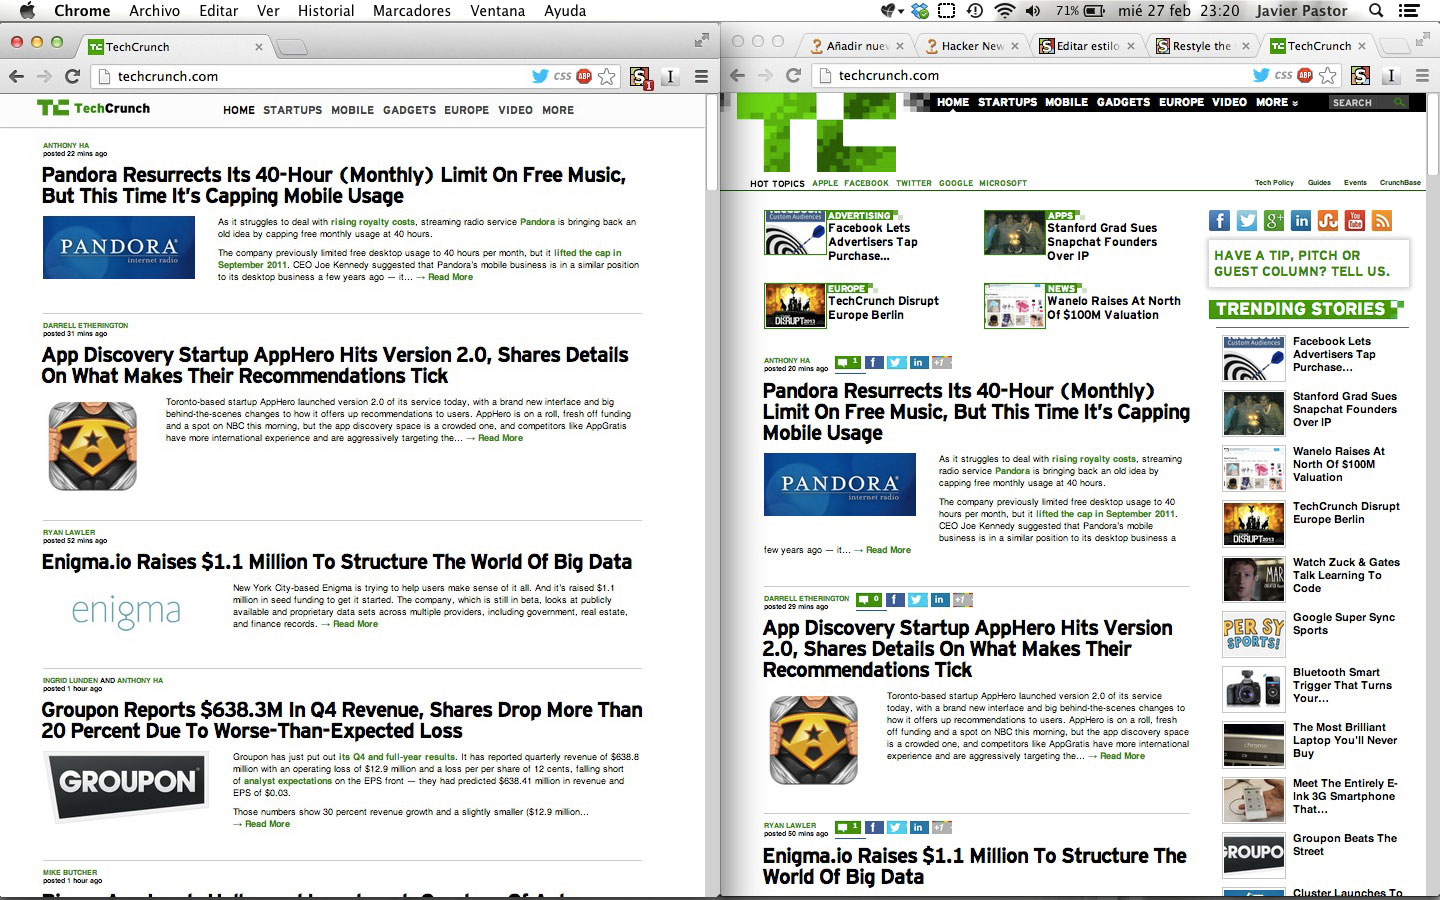Go back in left Chrome window

click(16, 76)
